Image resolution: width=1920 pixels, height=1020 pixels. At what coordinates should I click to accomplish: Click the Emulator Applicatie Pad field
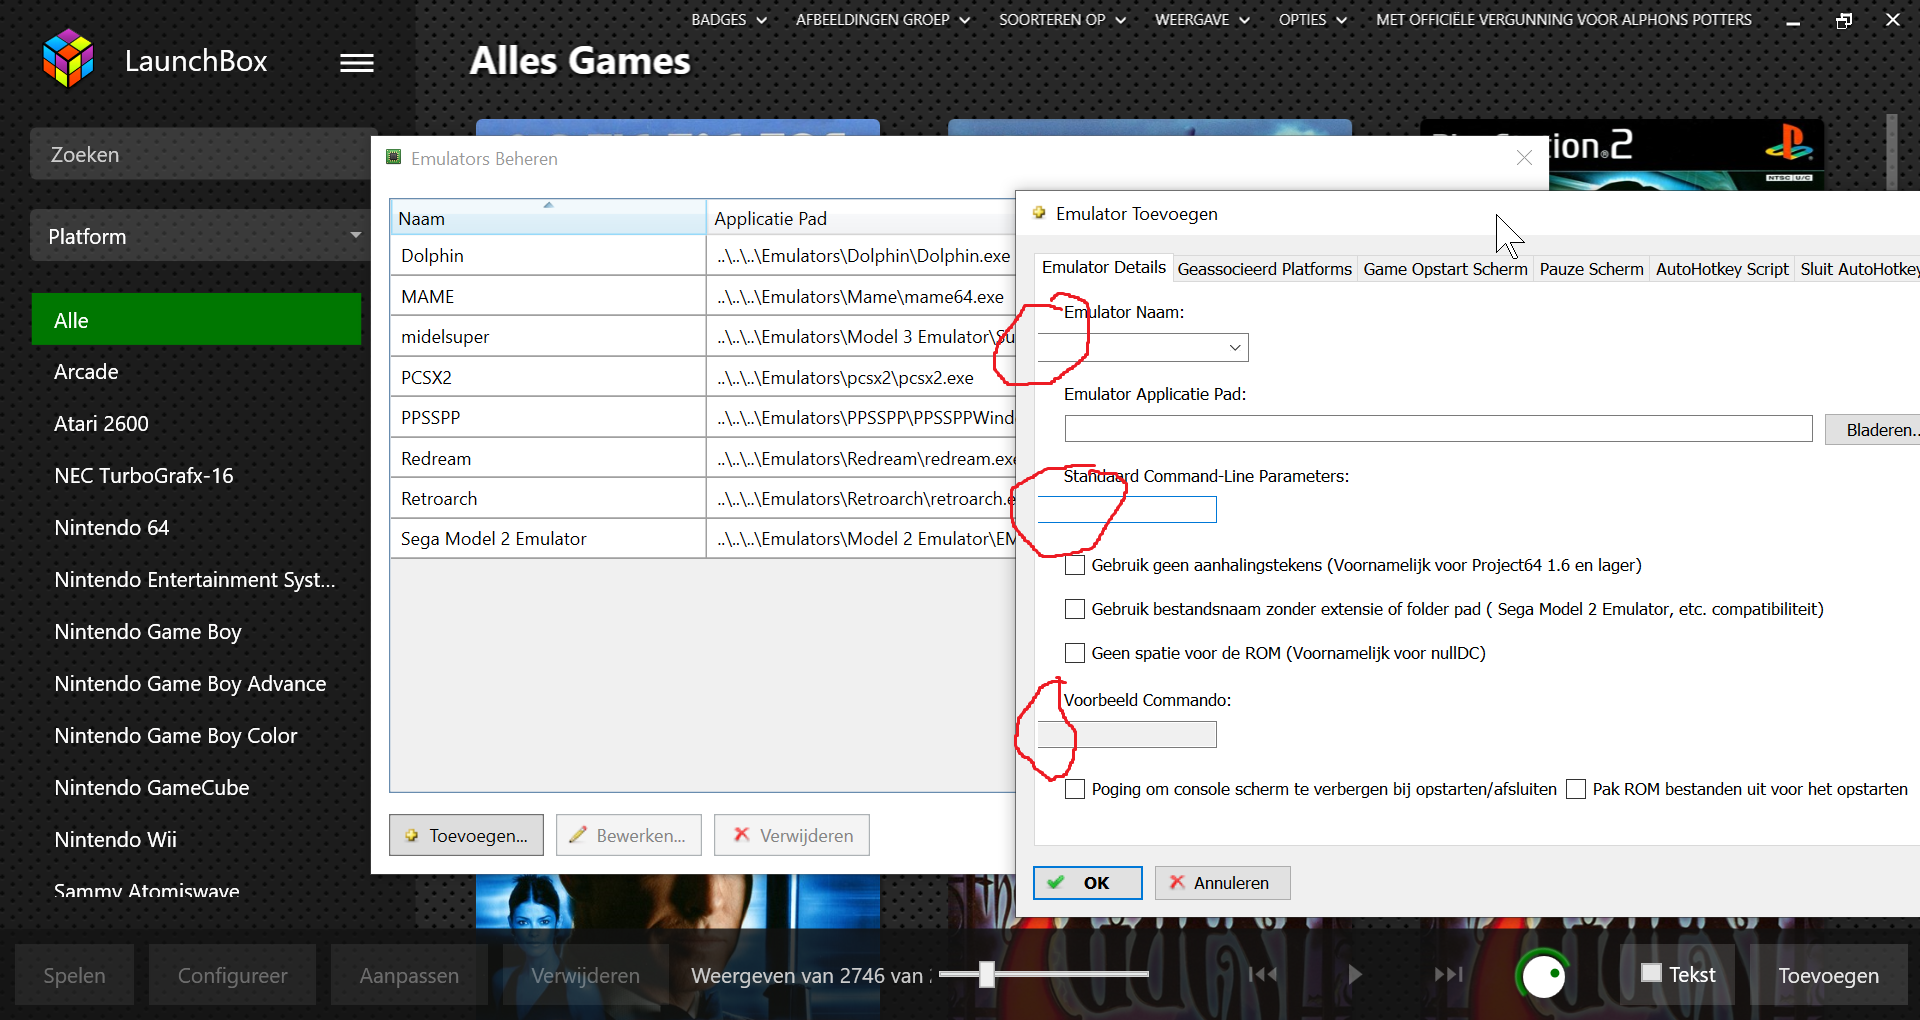(x=1438, y=429)
